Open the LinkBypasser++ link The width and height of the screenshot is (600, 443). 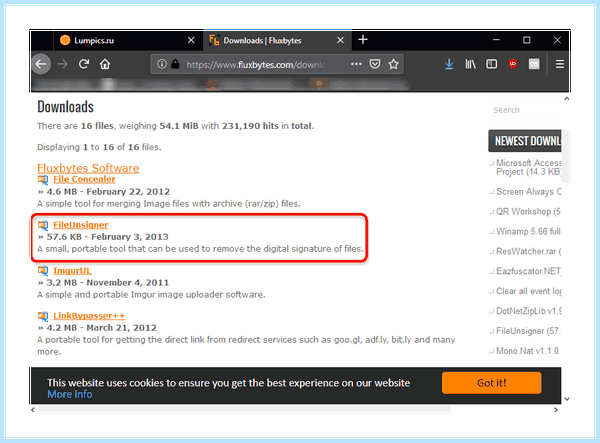[x=89, y=316]
